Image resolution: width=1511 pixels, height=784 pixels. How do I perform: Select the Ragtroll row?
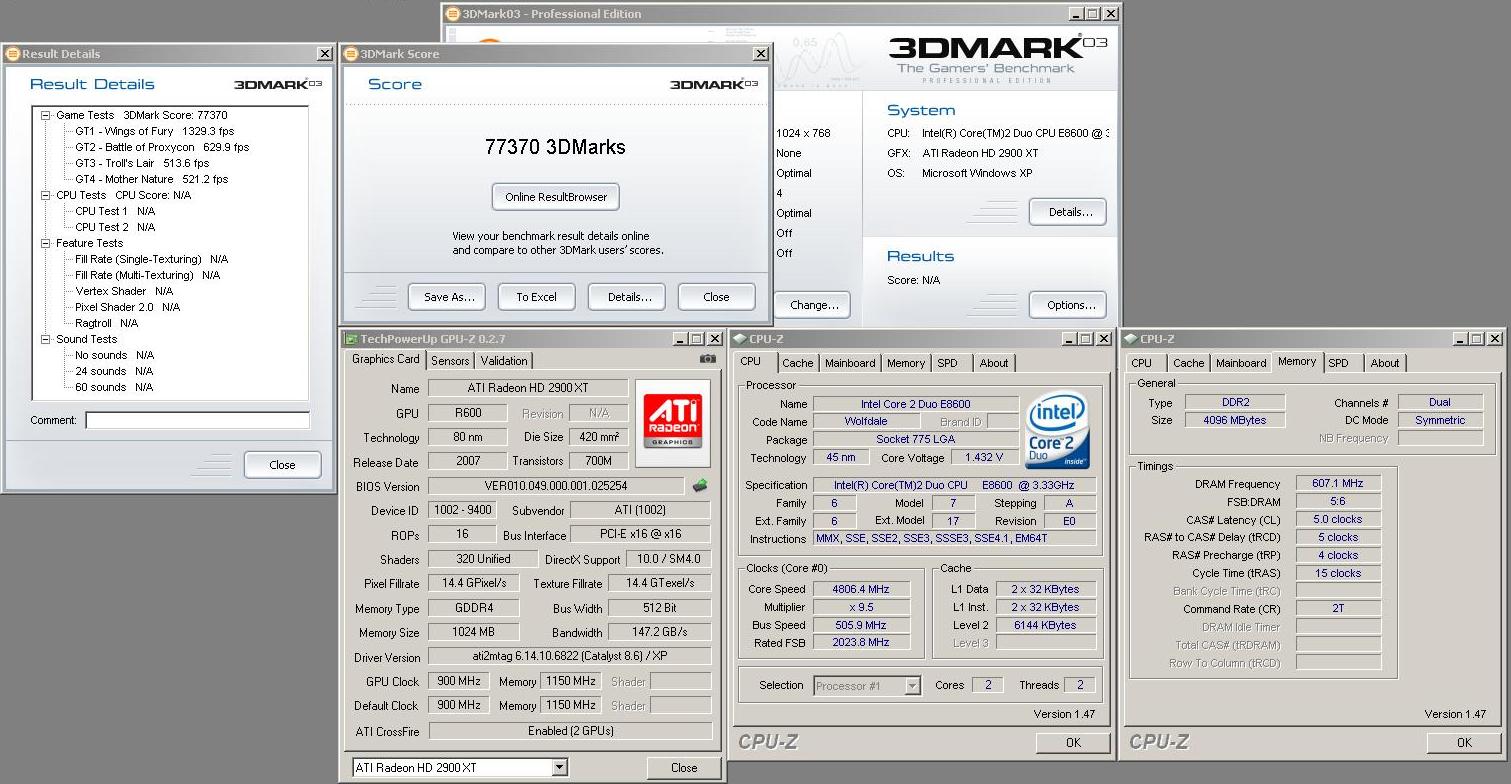pos(106,323)
